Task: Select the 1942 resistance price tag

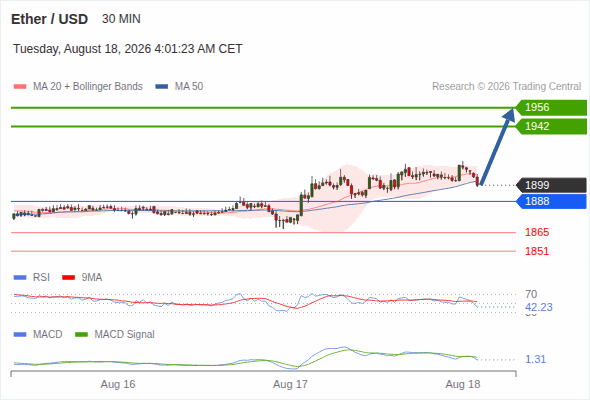Action: pos(551,126)
